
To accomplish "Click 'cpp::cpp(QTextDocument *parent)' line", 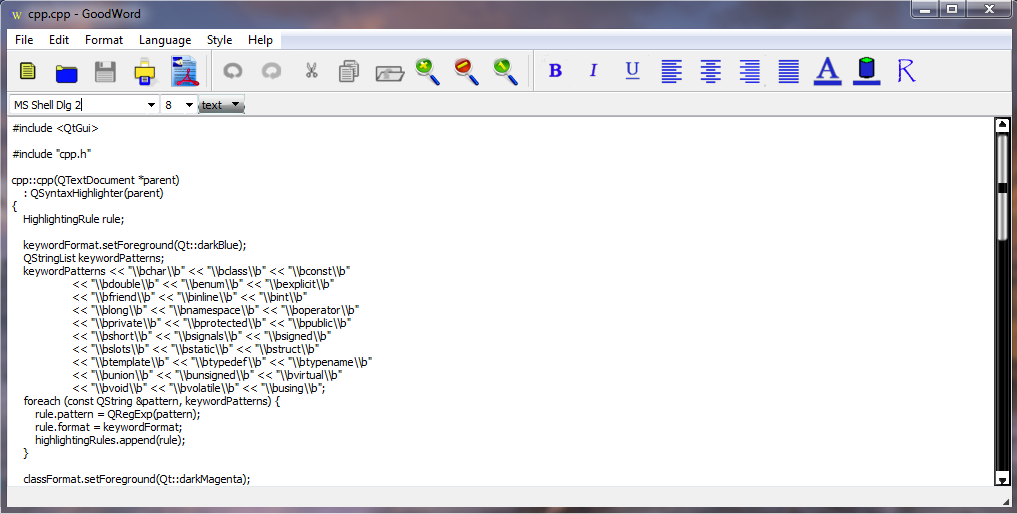I will click(x=95, y=180).
